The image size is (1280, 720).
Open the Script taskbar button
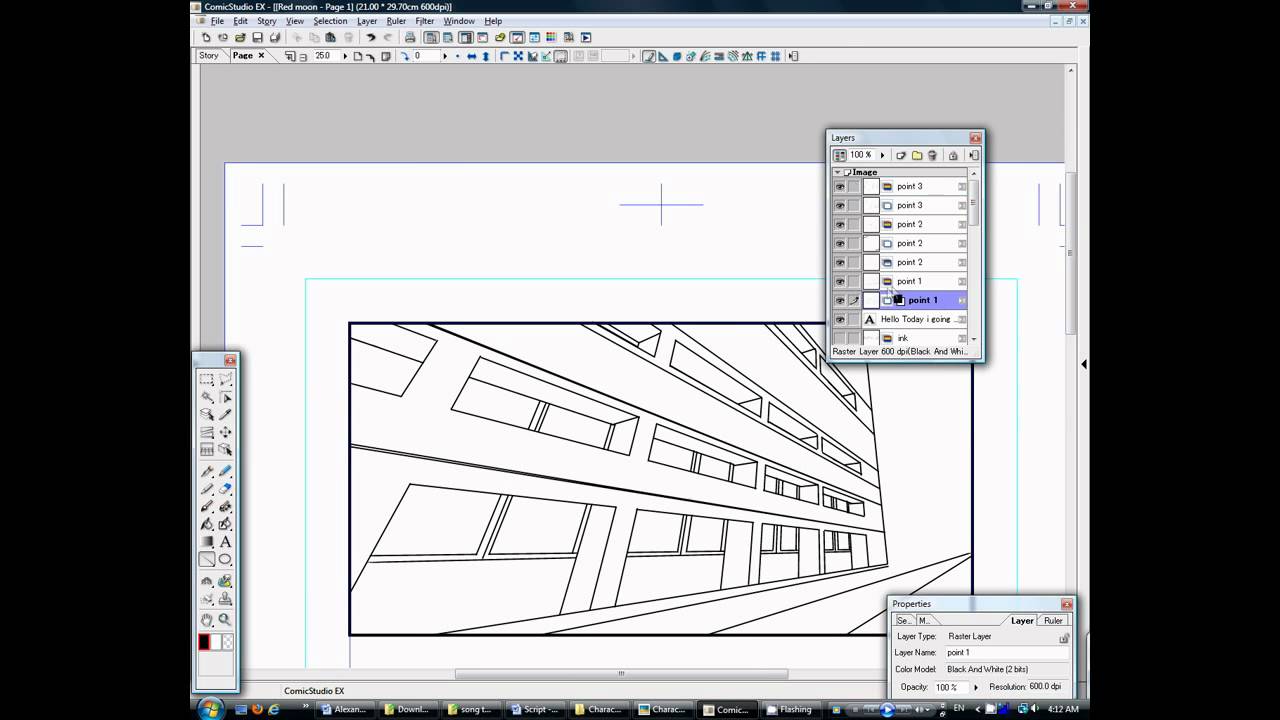[535, 709]
